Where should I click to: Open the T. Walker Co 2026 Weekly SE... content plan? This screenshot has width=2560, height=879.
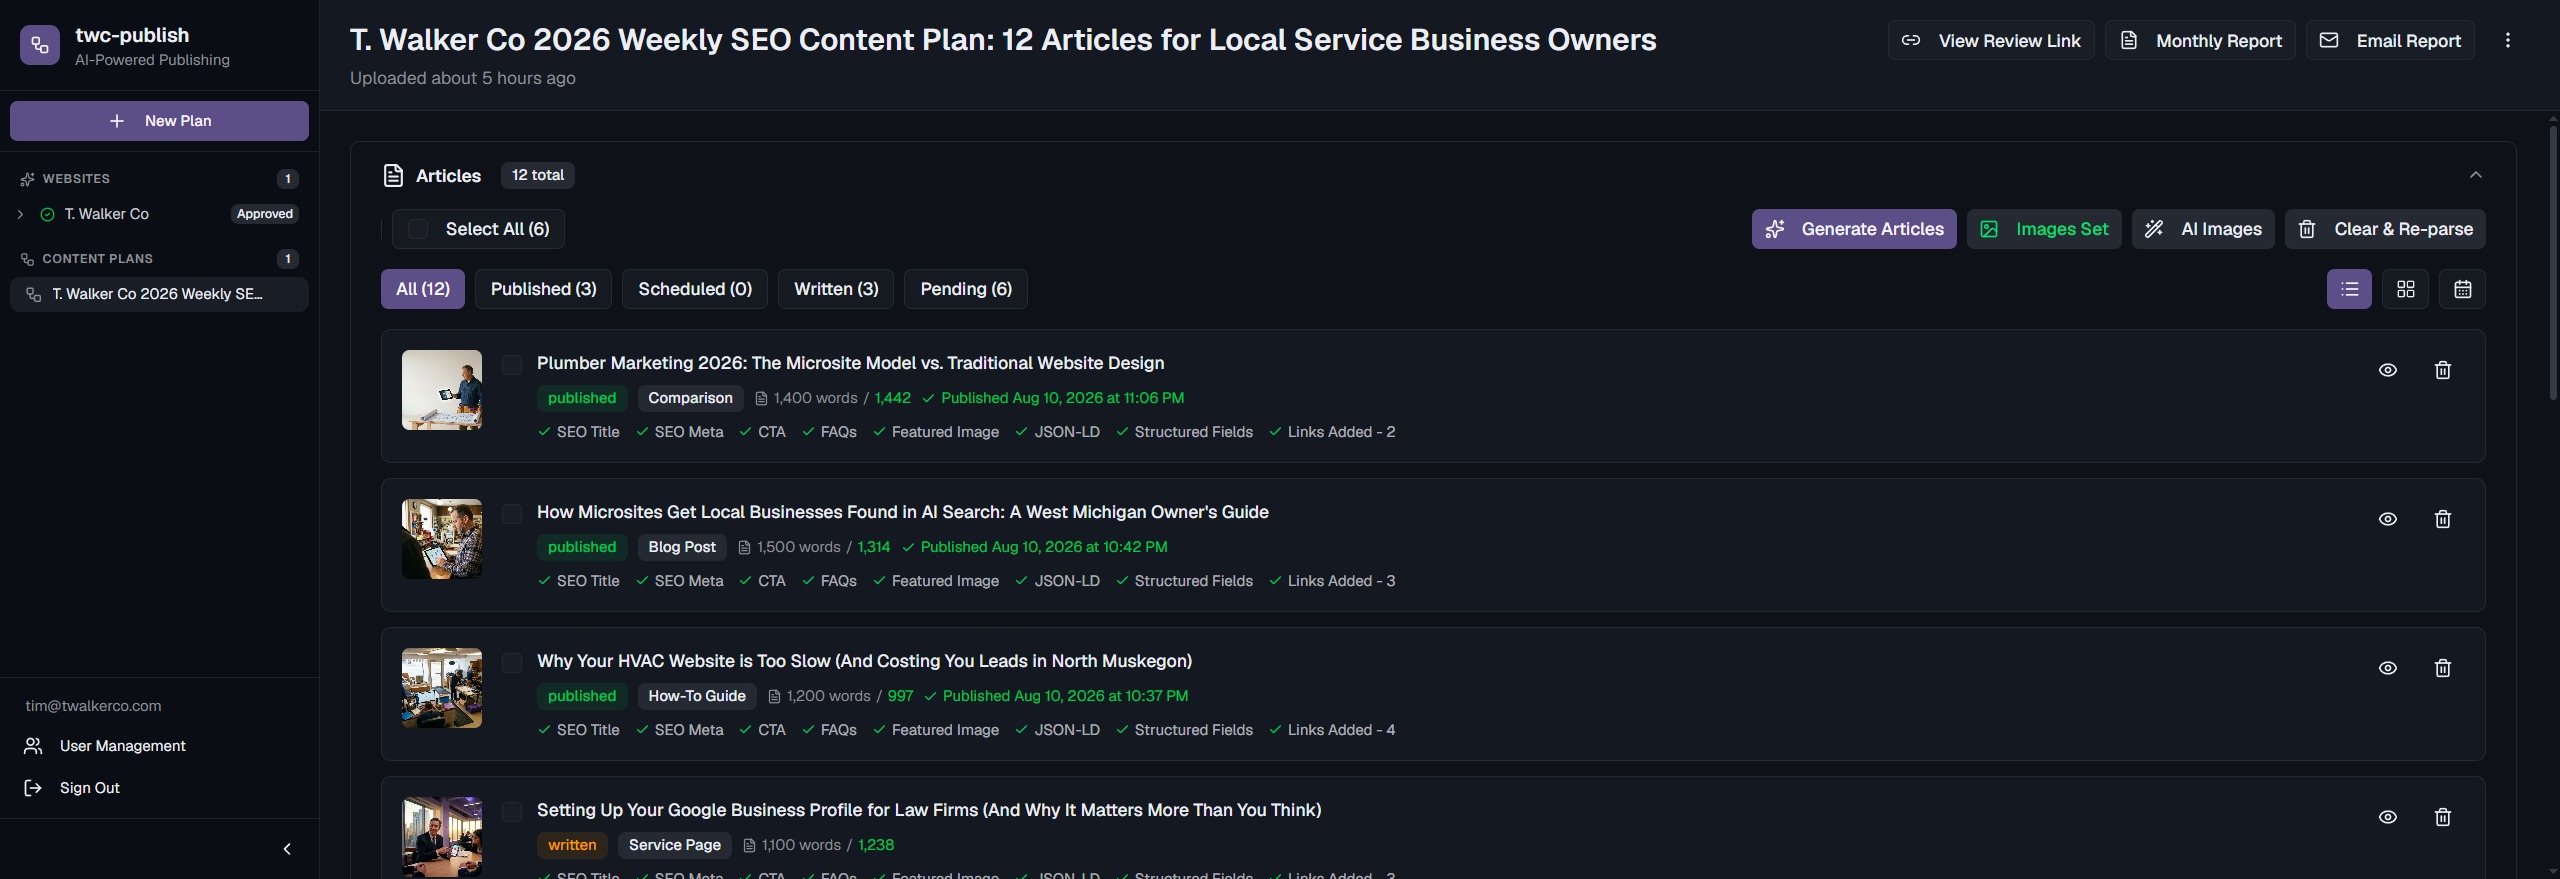pos(159,294)
